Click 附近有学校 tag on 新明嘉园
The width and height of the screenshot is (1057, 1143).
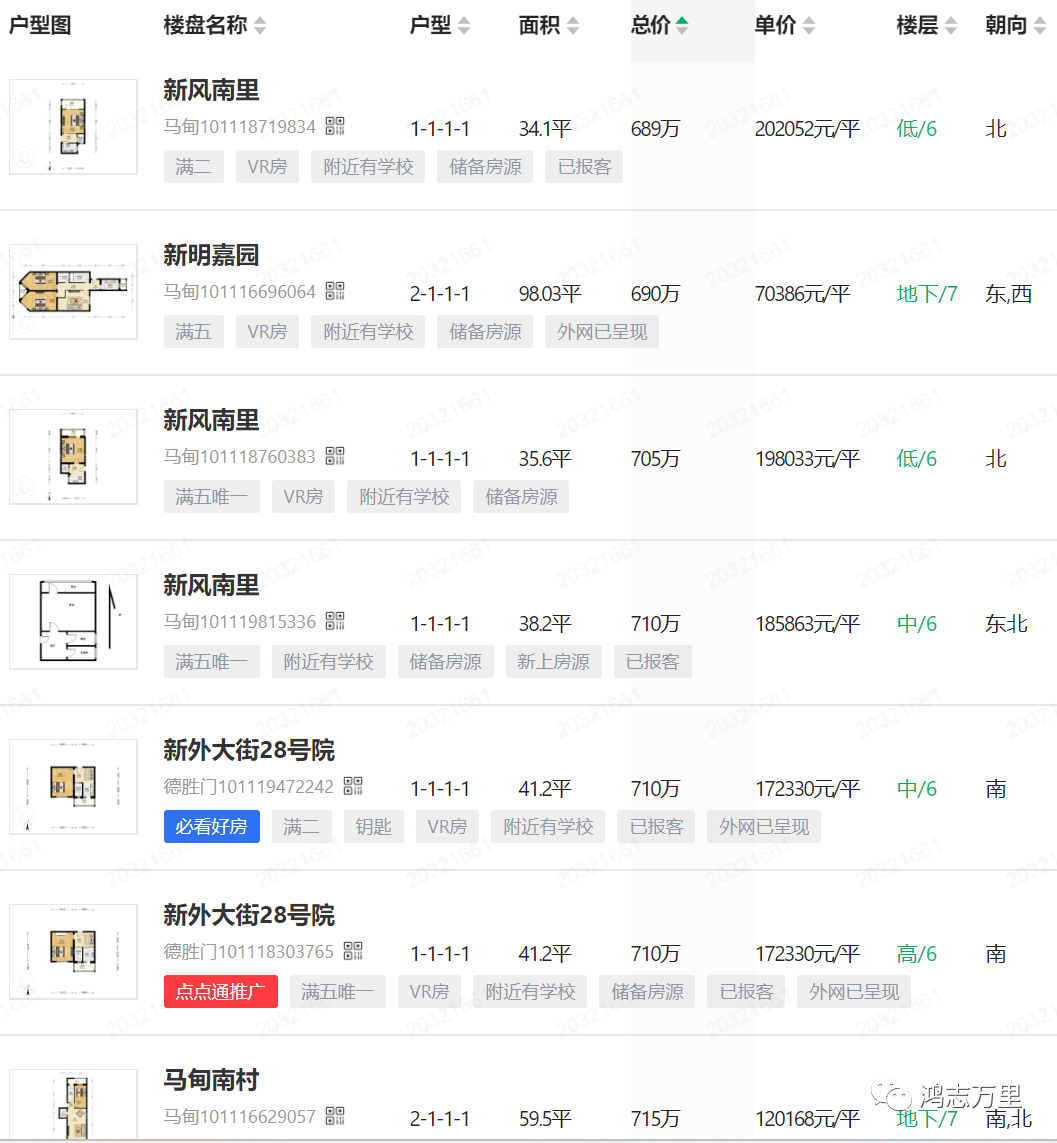click(368, 332)
